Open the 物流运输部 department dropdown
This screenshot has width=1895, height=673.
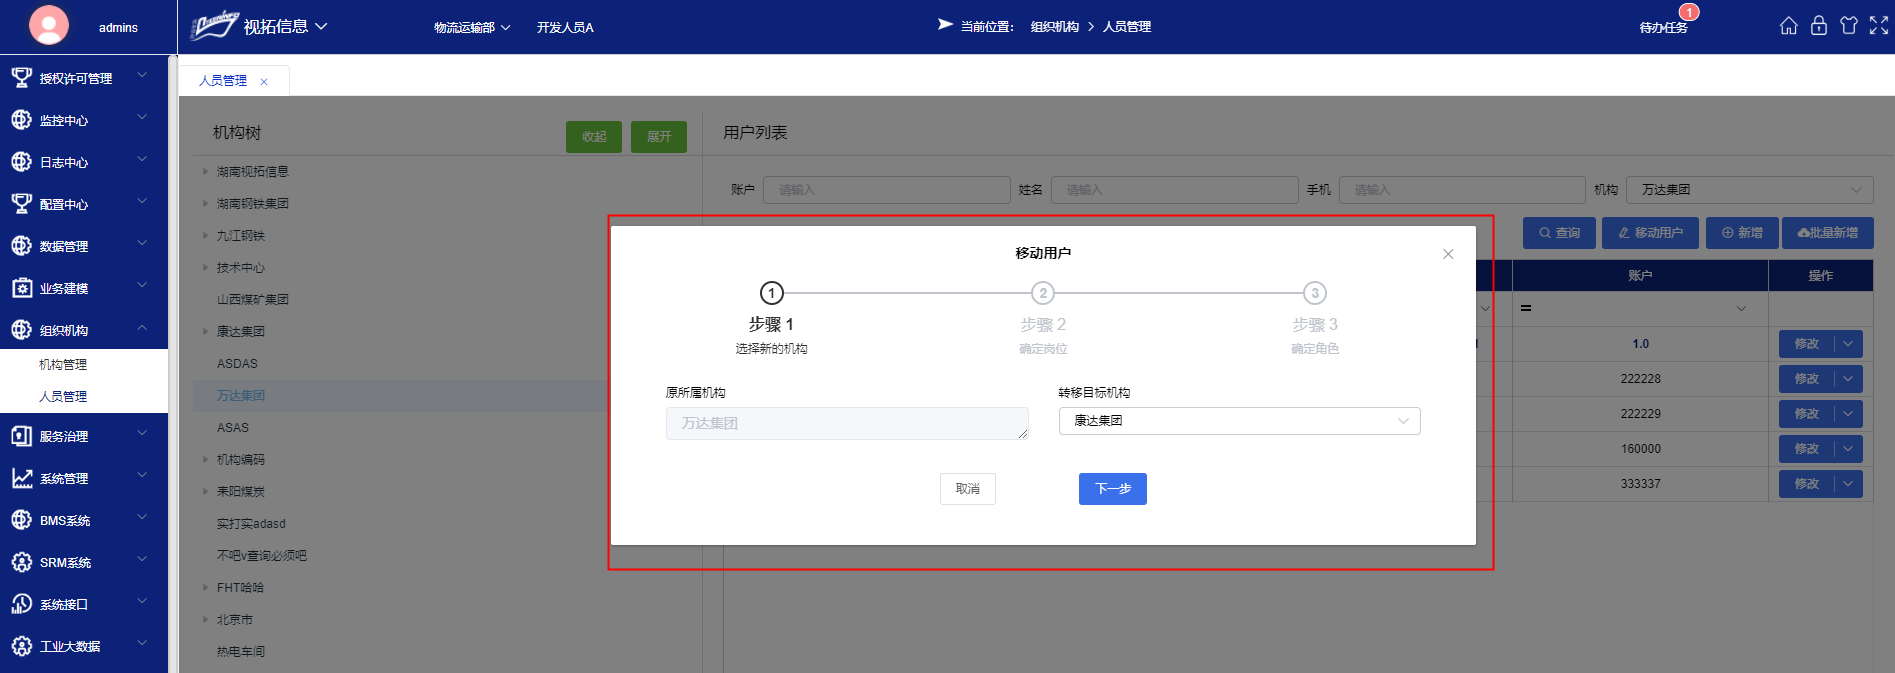click(472, 27)
